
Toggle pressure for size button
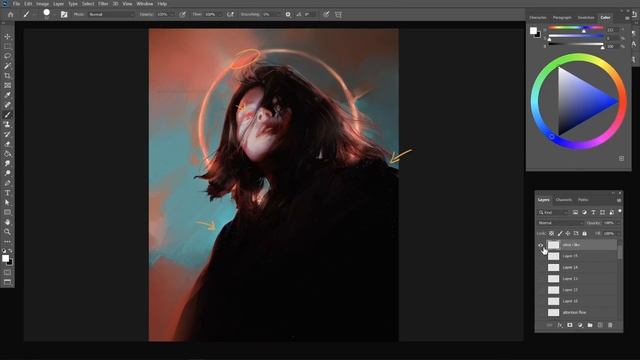(326, 15)
